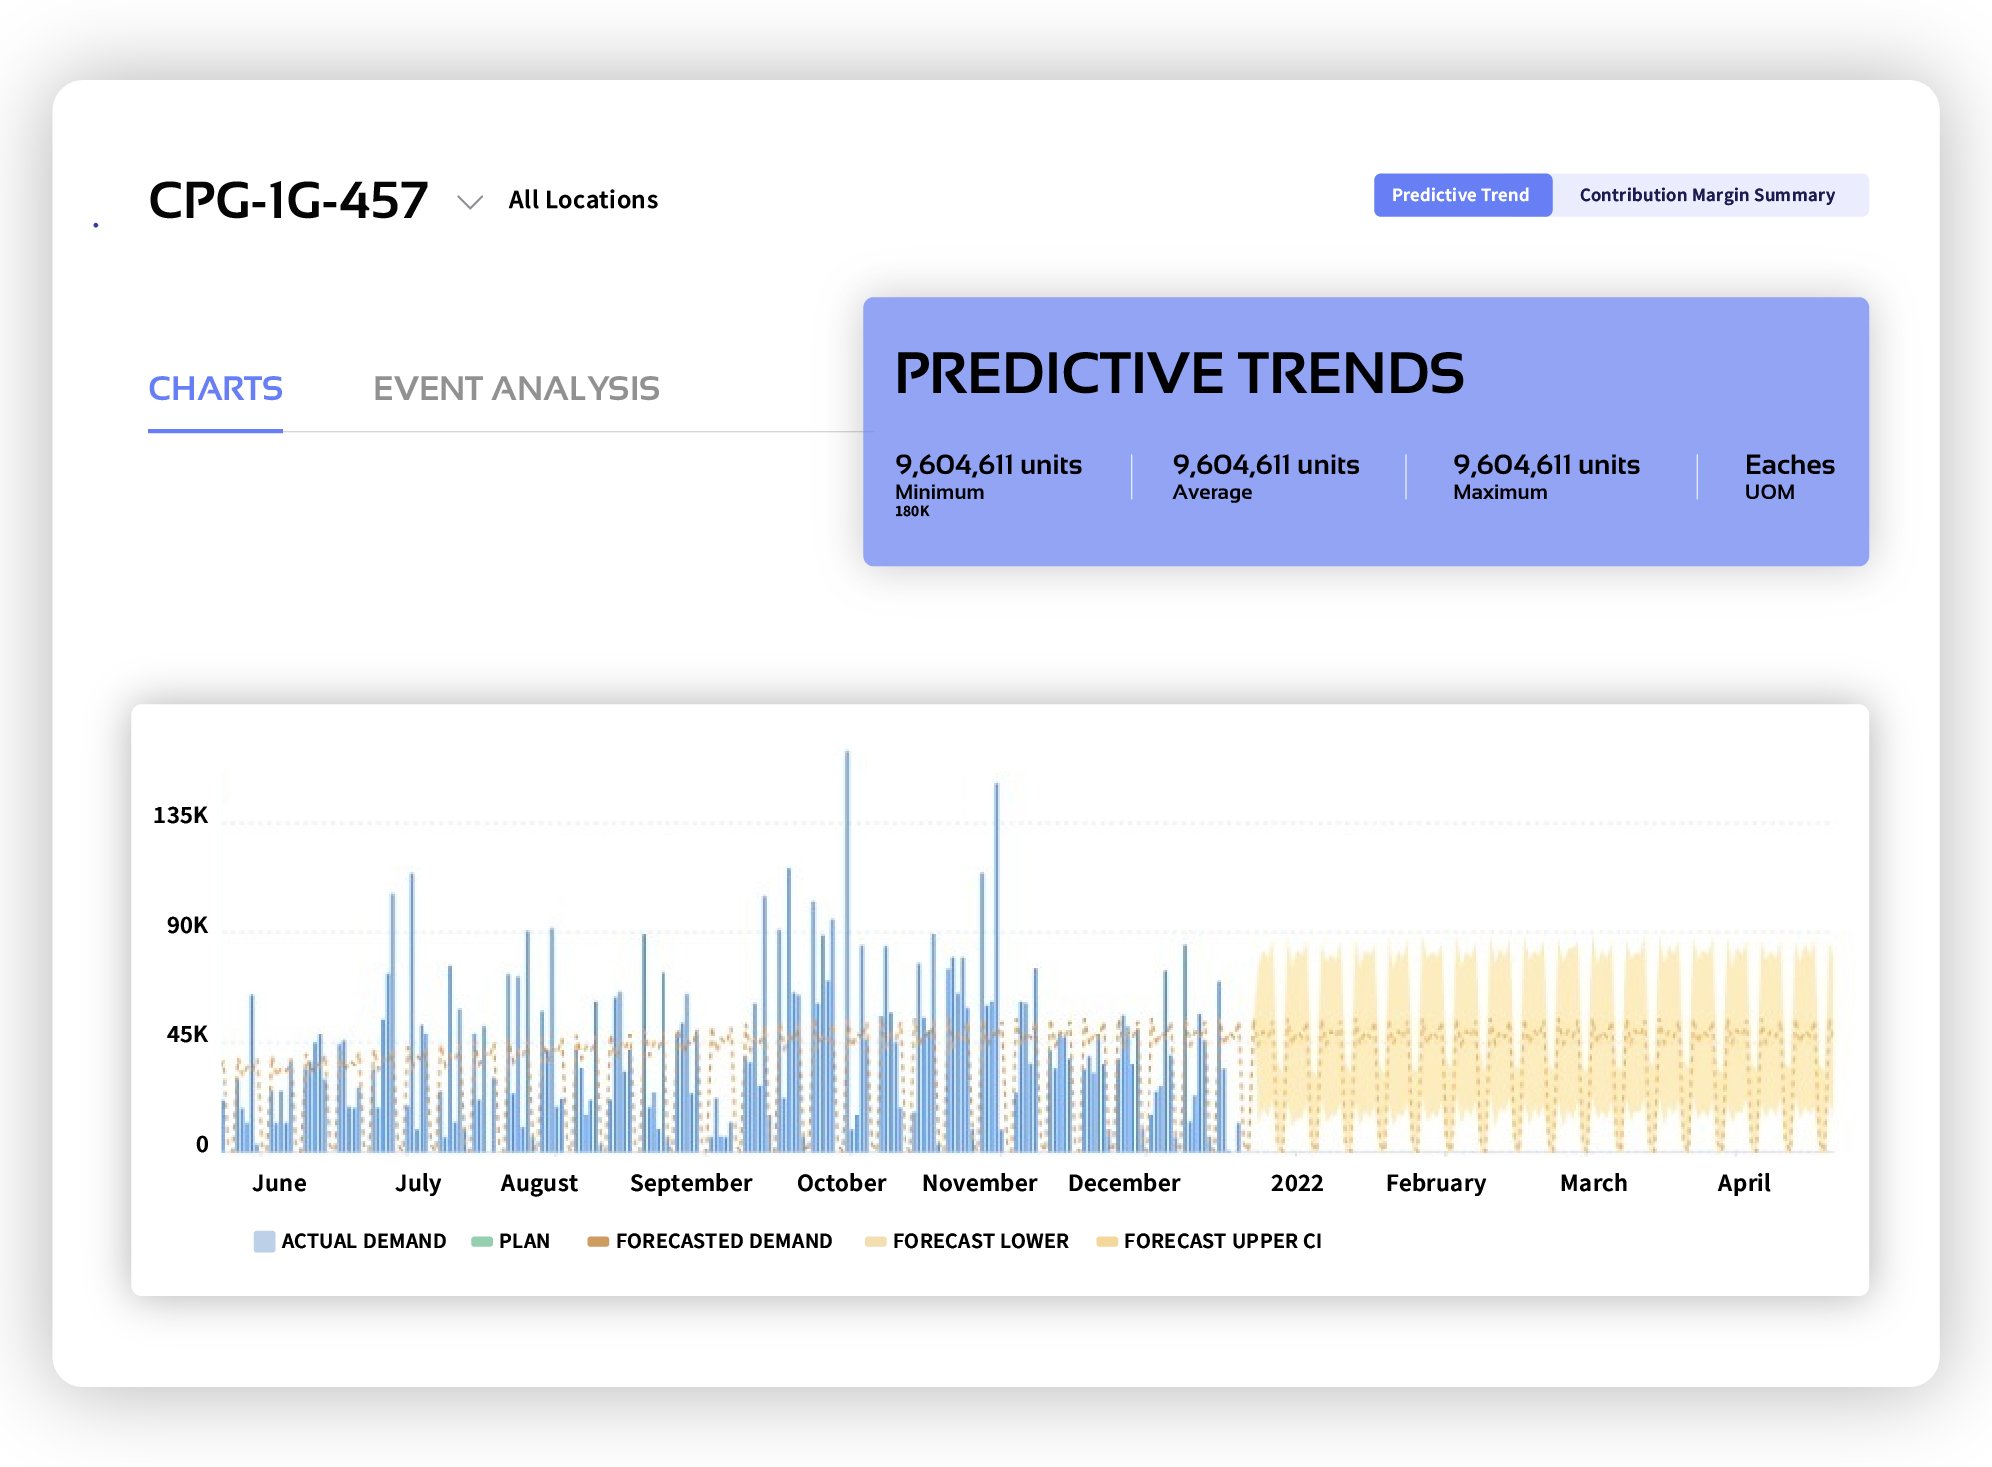
Task: Toggle FORECASTED DEMAND legend swatch
Action: [598, 1241]
